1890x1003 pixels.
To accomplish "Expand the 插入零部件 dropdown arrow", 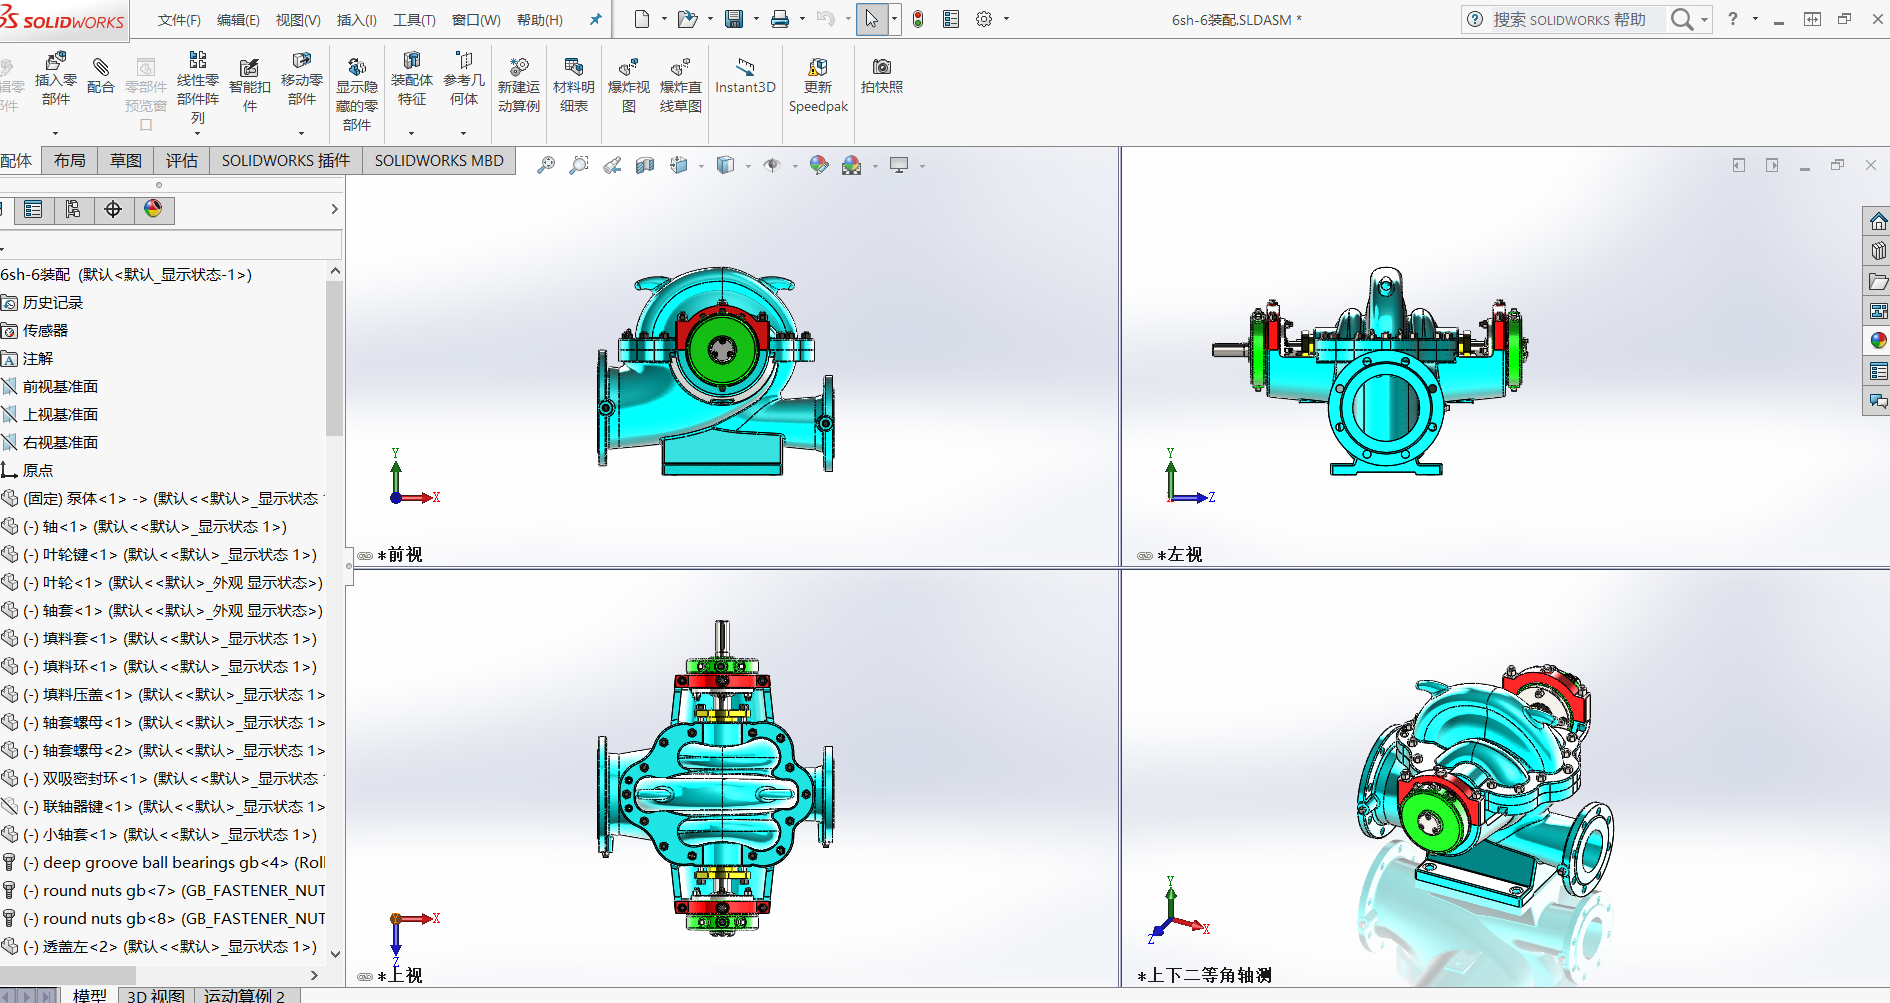I will coord(56,133).
